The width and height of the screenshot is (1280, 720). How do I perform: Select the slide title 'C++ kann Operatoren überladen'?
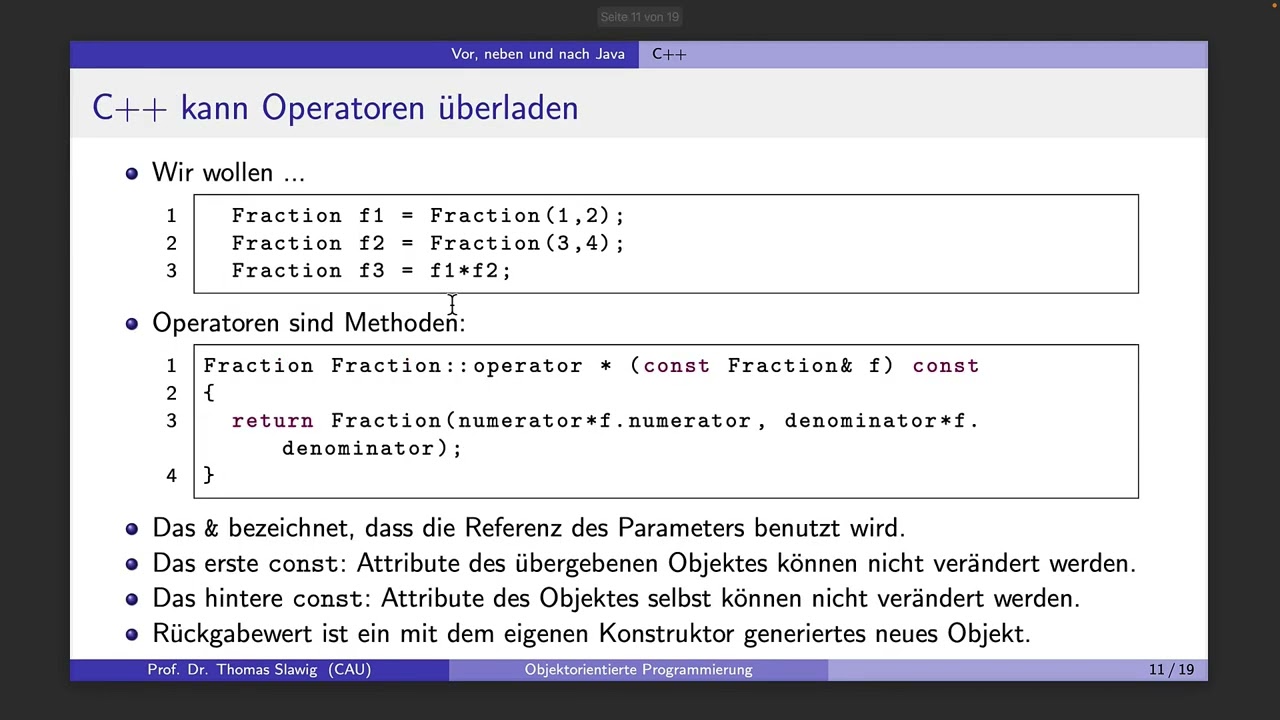tap(335, 108)
